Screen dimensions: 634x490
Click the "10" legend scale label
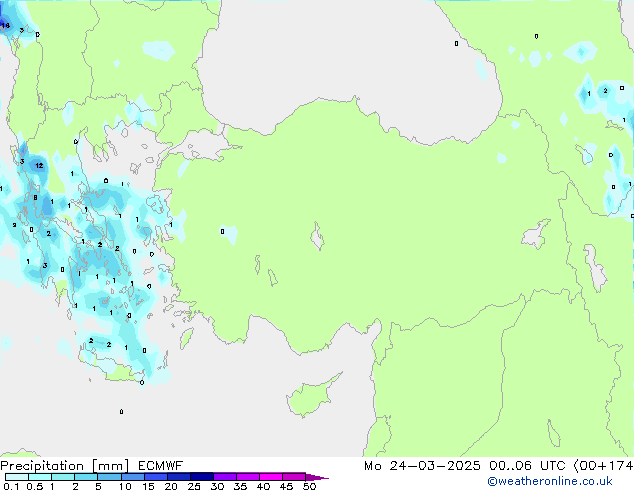[x=125, y=486]
